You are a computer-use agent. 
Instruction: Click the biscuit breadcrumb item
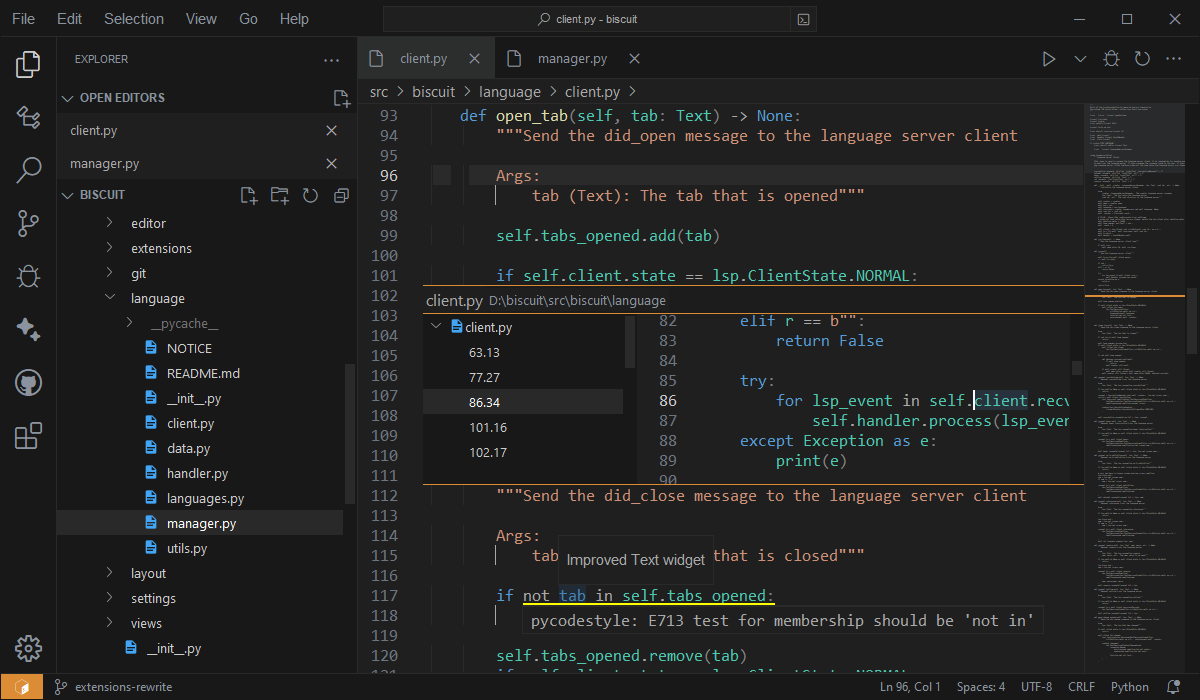[x=433, y=91]
